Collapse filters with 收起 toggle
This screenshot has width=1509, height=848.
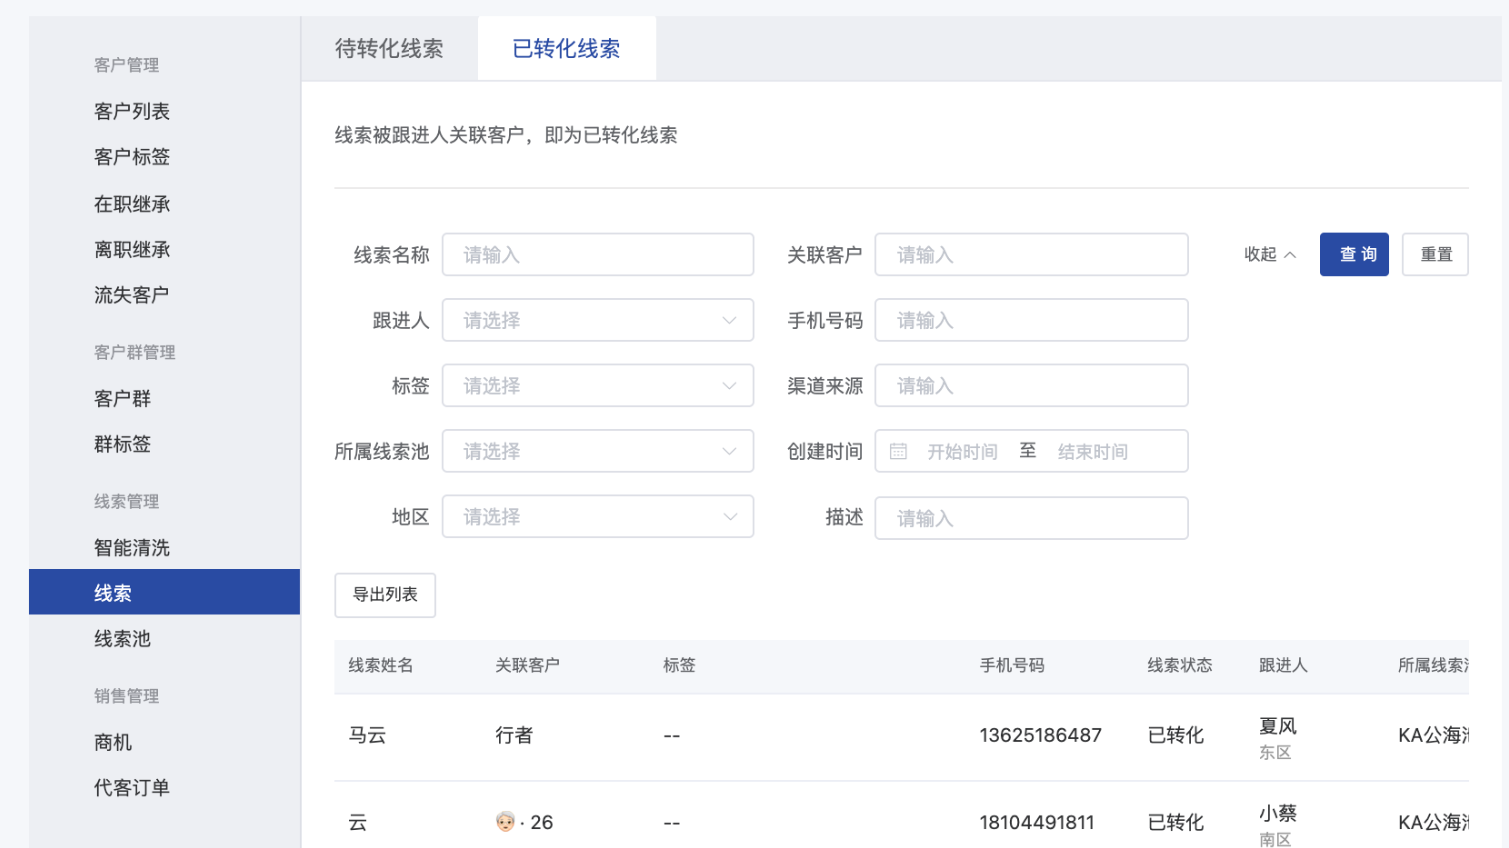point(1270,255)
